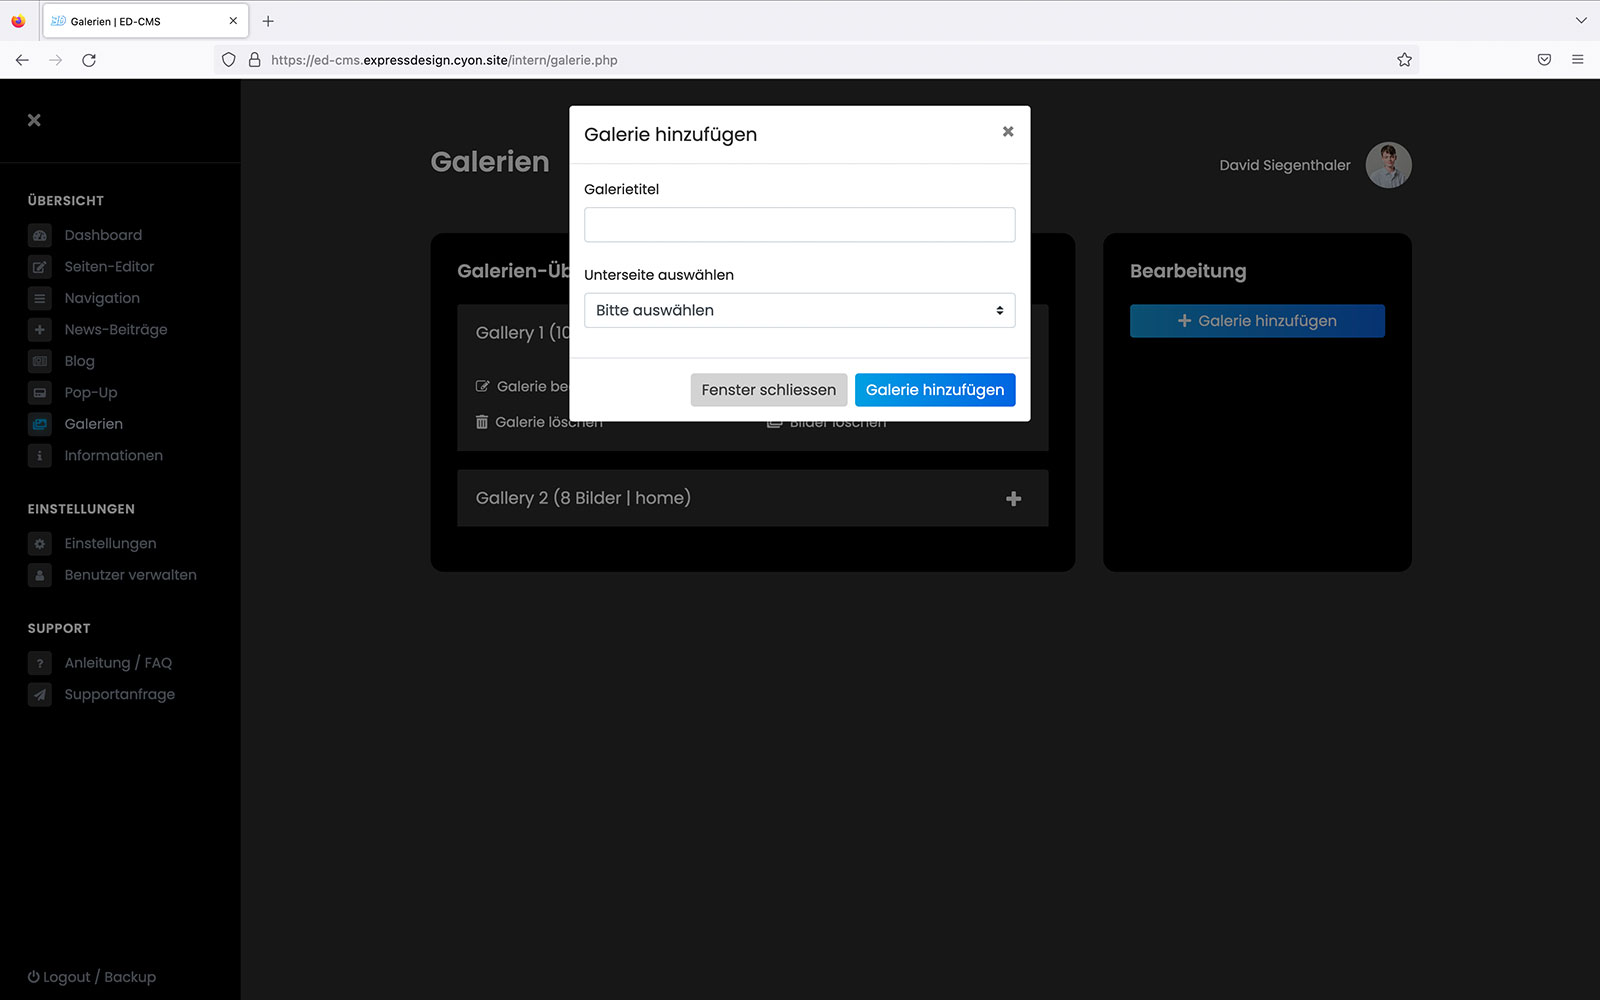Bookmark this page with the star icon
This screenshot has height=1000, width=1600.
[1404, 60]
